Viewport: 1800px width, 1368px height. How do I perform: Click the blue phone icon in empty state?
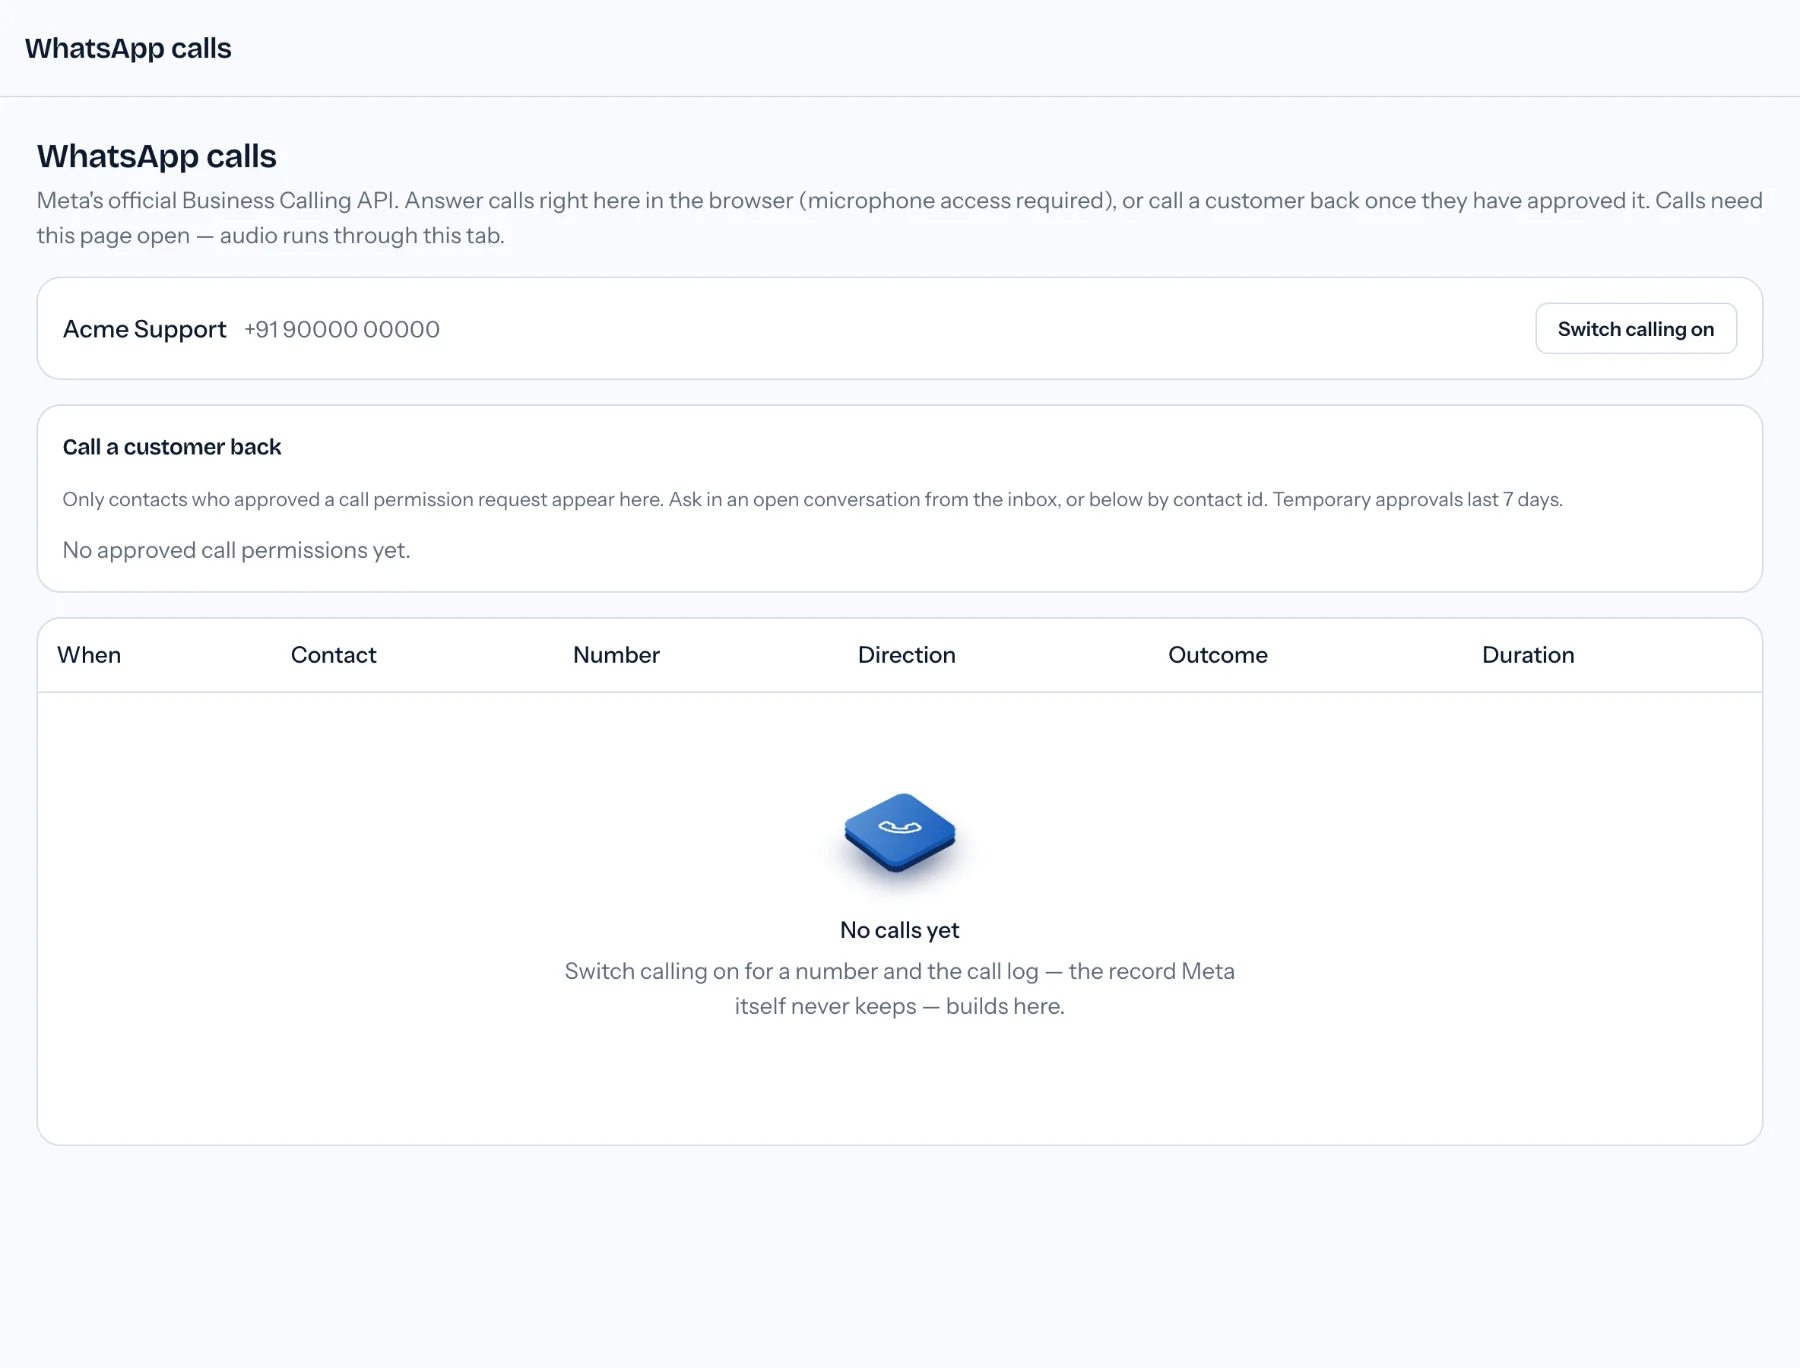pos(900,832)
